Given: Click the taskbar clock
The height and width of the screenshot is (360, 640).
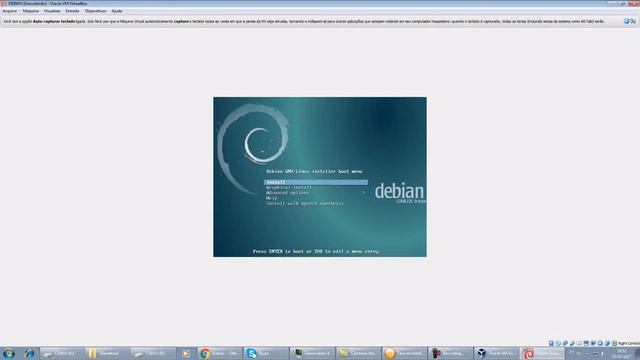Looking at the screenshot, I should (622, 353).
